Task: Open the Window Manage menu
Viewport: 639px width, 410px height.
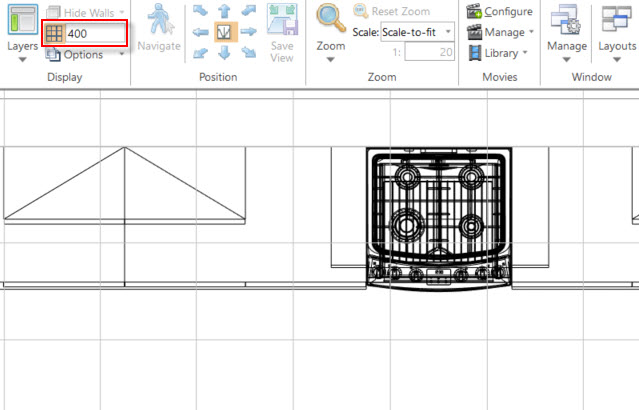Action: click(x=567, y=33)
